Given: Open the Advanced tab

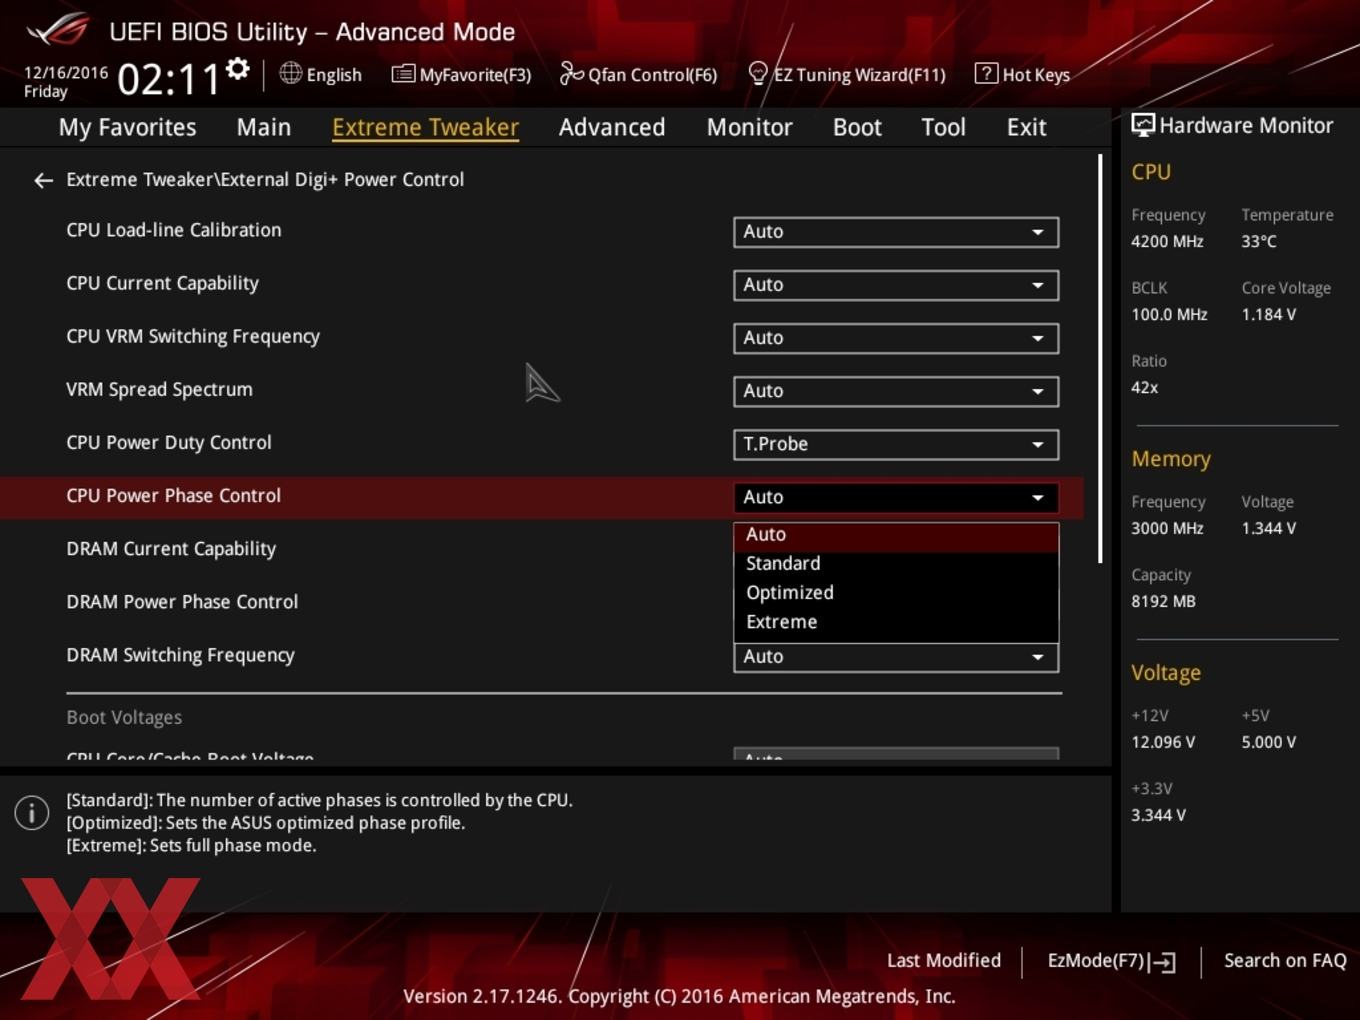Looking at the screenshot, I should (612, 127).
